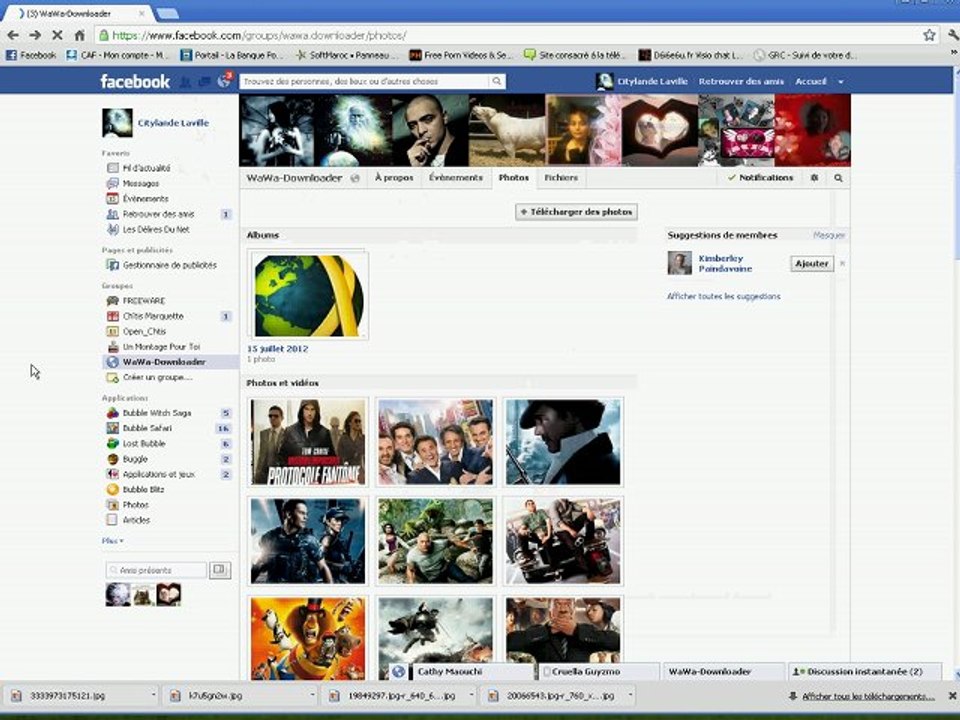Open the friend requests icon in the Facebook header

point(185,81)
